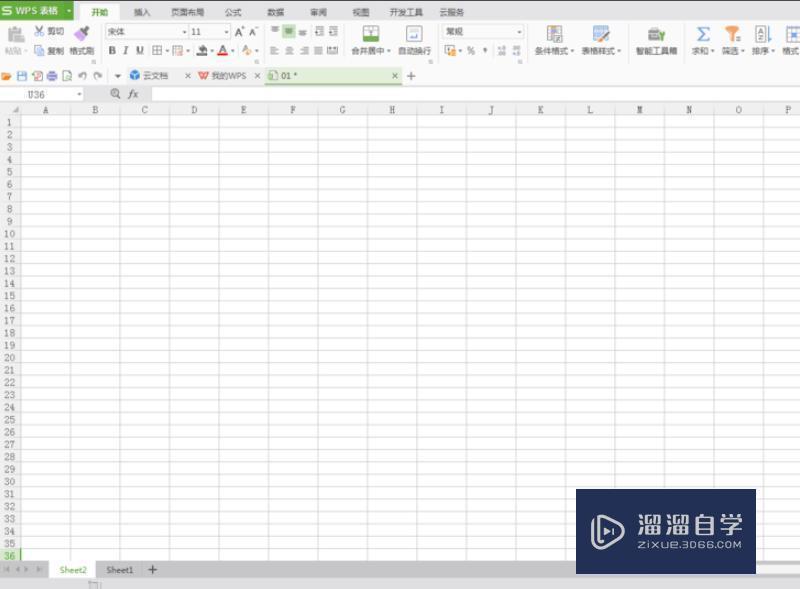Viewport: 800px width, 589px height.
Task: Toggle underline formatting
Action: (137, 50)
